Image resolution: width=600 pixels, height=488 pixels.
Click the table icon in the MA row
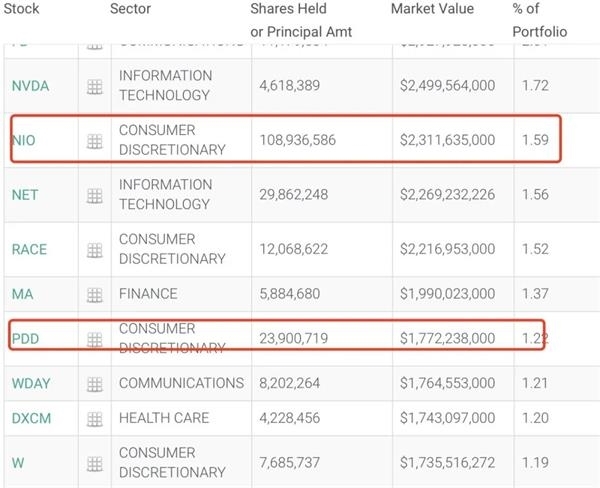[95, 294]
